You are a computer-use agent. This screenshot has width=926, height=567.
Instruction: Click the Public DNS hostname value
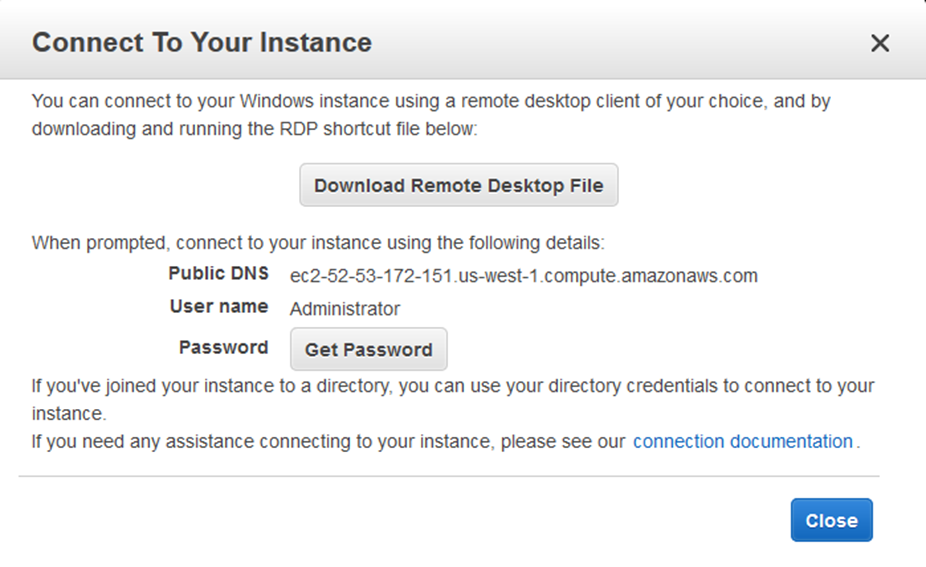point(523,276)
